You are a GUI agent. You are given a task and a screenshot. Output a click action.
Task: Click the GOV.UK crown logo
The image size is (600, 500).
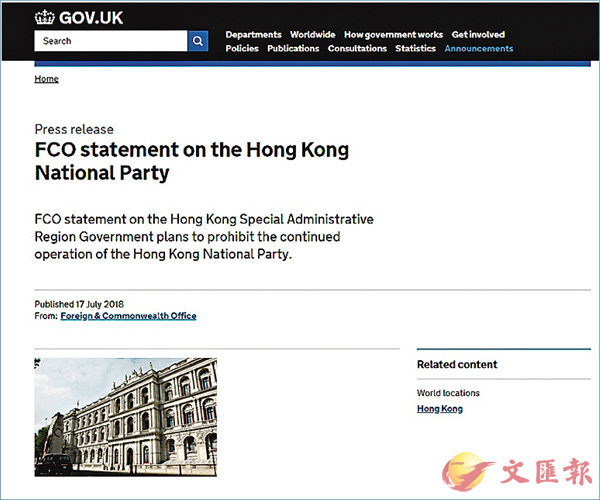click(x=45, y=17)
